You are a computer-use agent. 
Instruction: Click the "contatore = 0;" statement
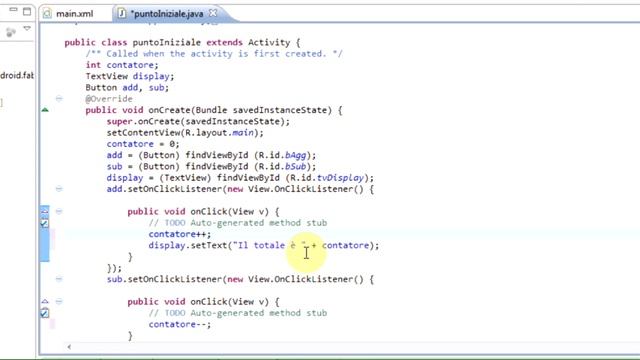click(143, 144)
